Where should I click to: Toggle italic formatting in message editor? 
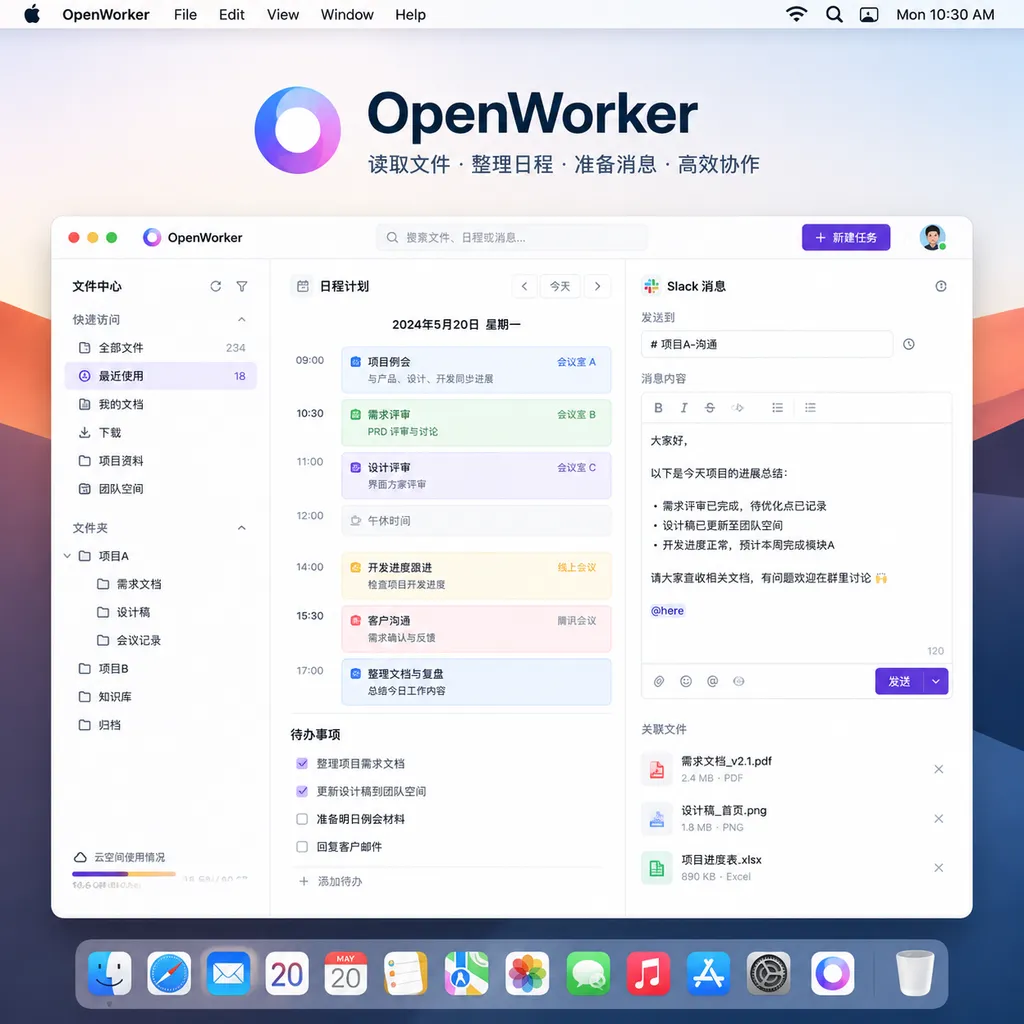click(x=684, y=408)
